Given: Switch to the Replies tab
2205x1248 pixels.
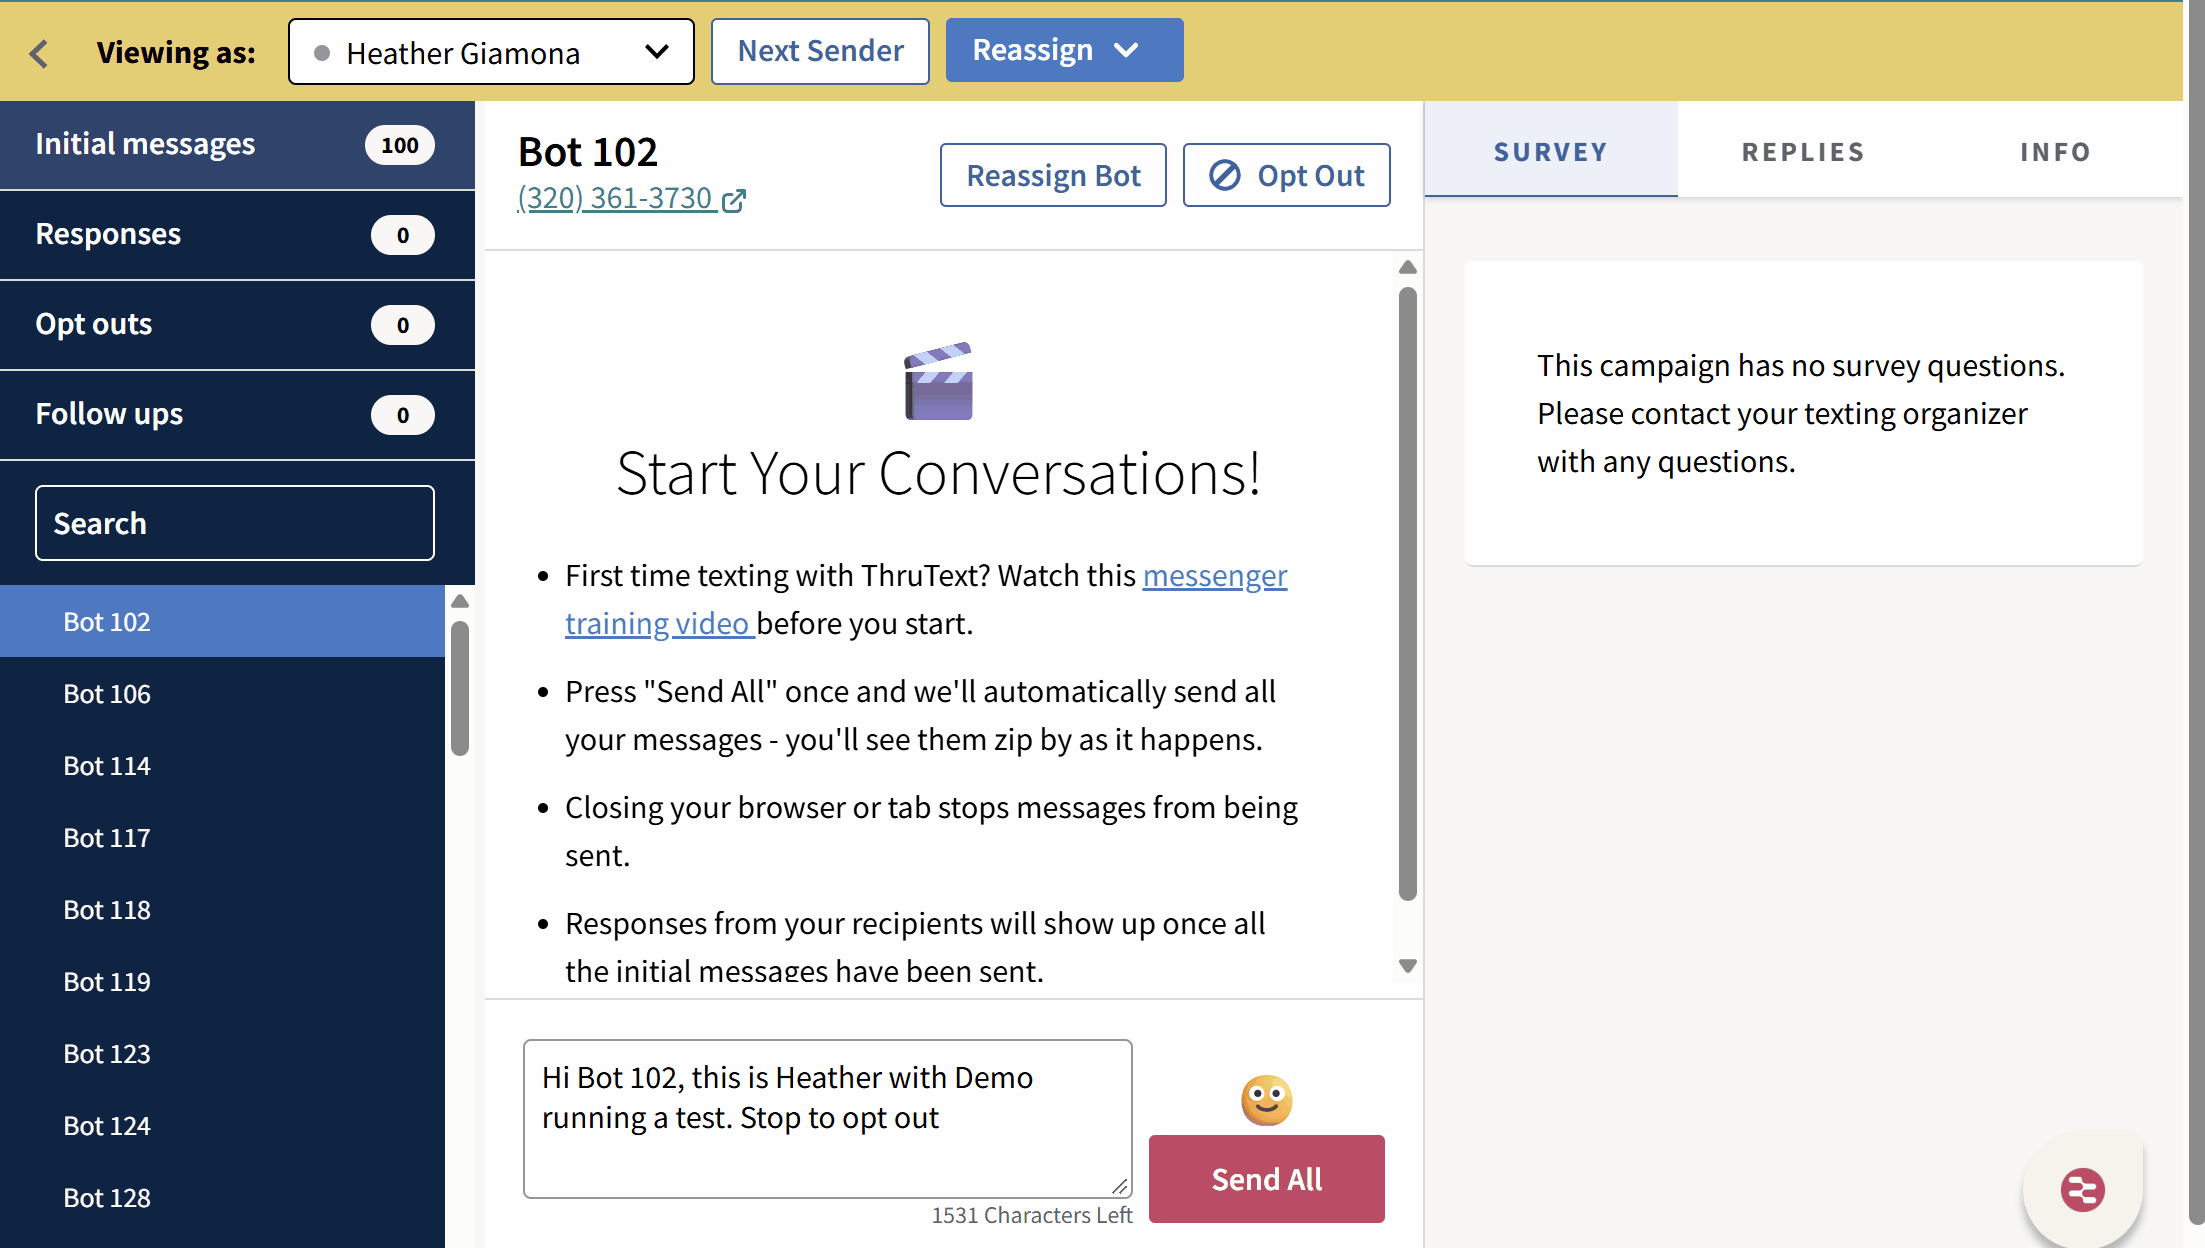Looking at the screenshot, I should click(1803, 151).
